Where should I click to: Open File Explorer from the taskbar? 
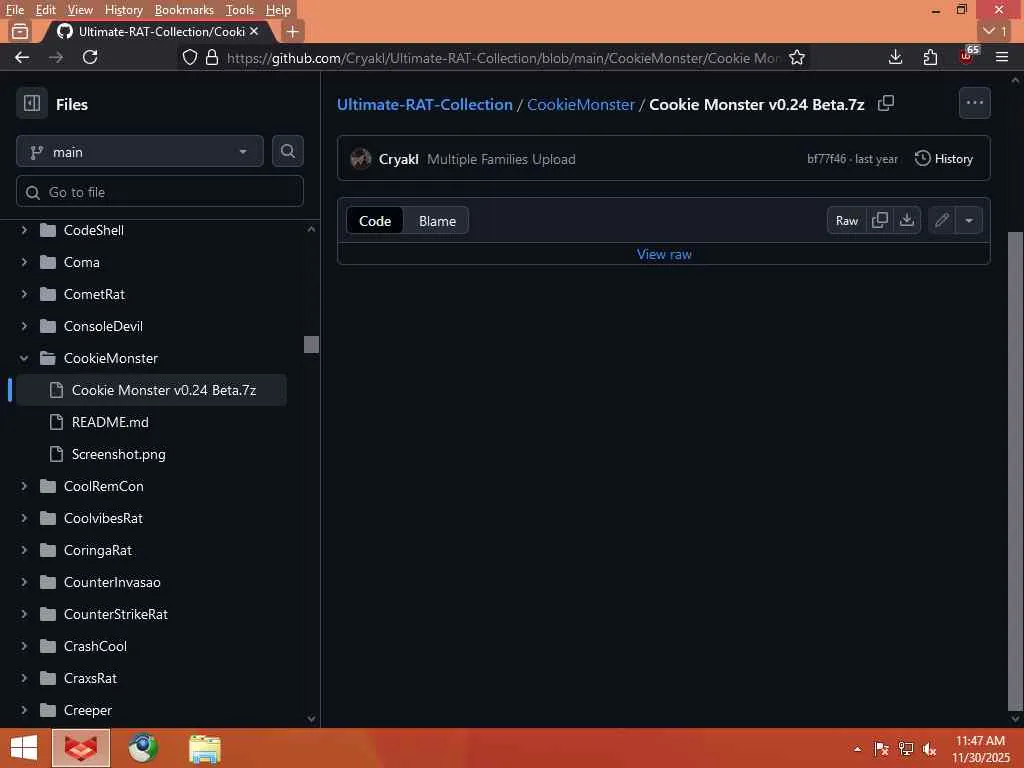pos(204,748)
